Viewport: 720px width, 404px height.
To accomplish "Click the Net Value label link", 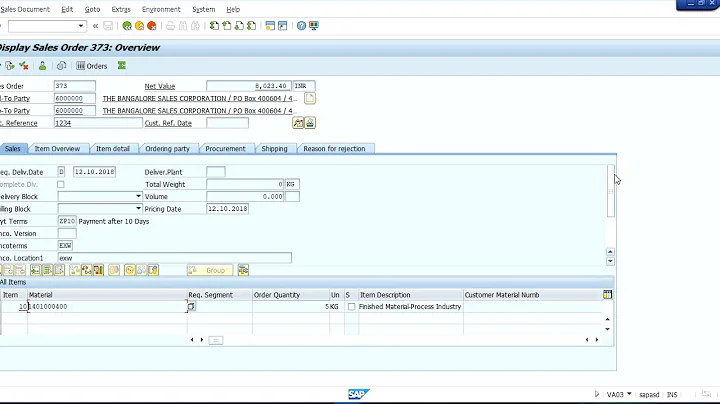I will coord(160,86).
